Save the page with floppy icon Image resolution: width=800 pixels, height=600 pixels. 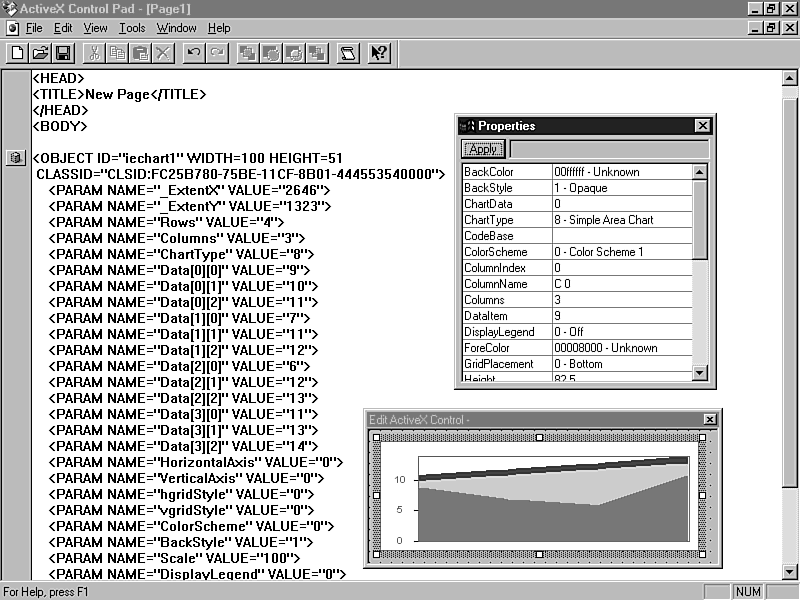[62, 52]
